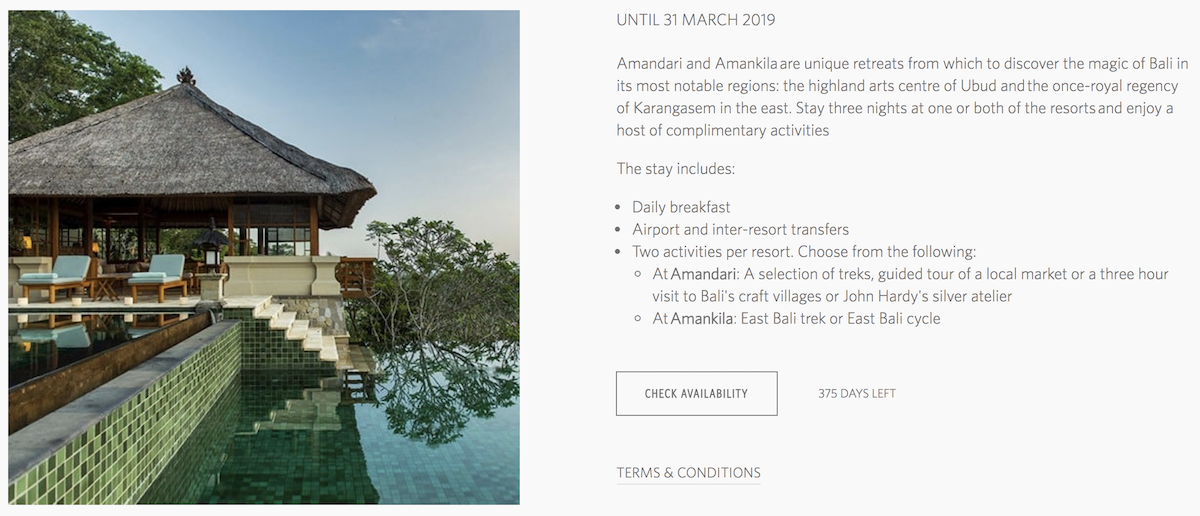The height and width of the screenshot is (516, 1200).
Task: Open the TERMS & CONDITIONS link
Action: point(688,473)
